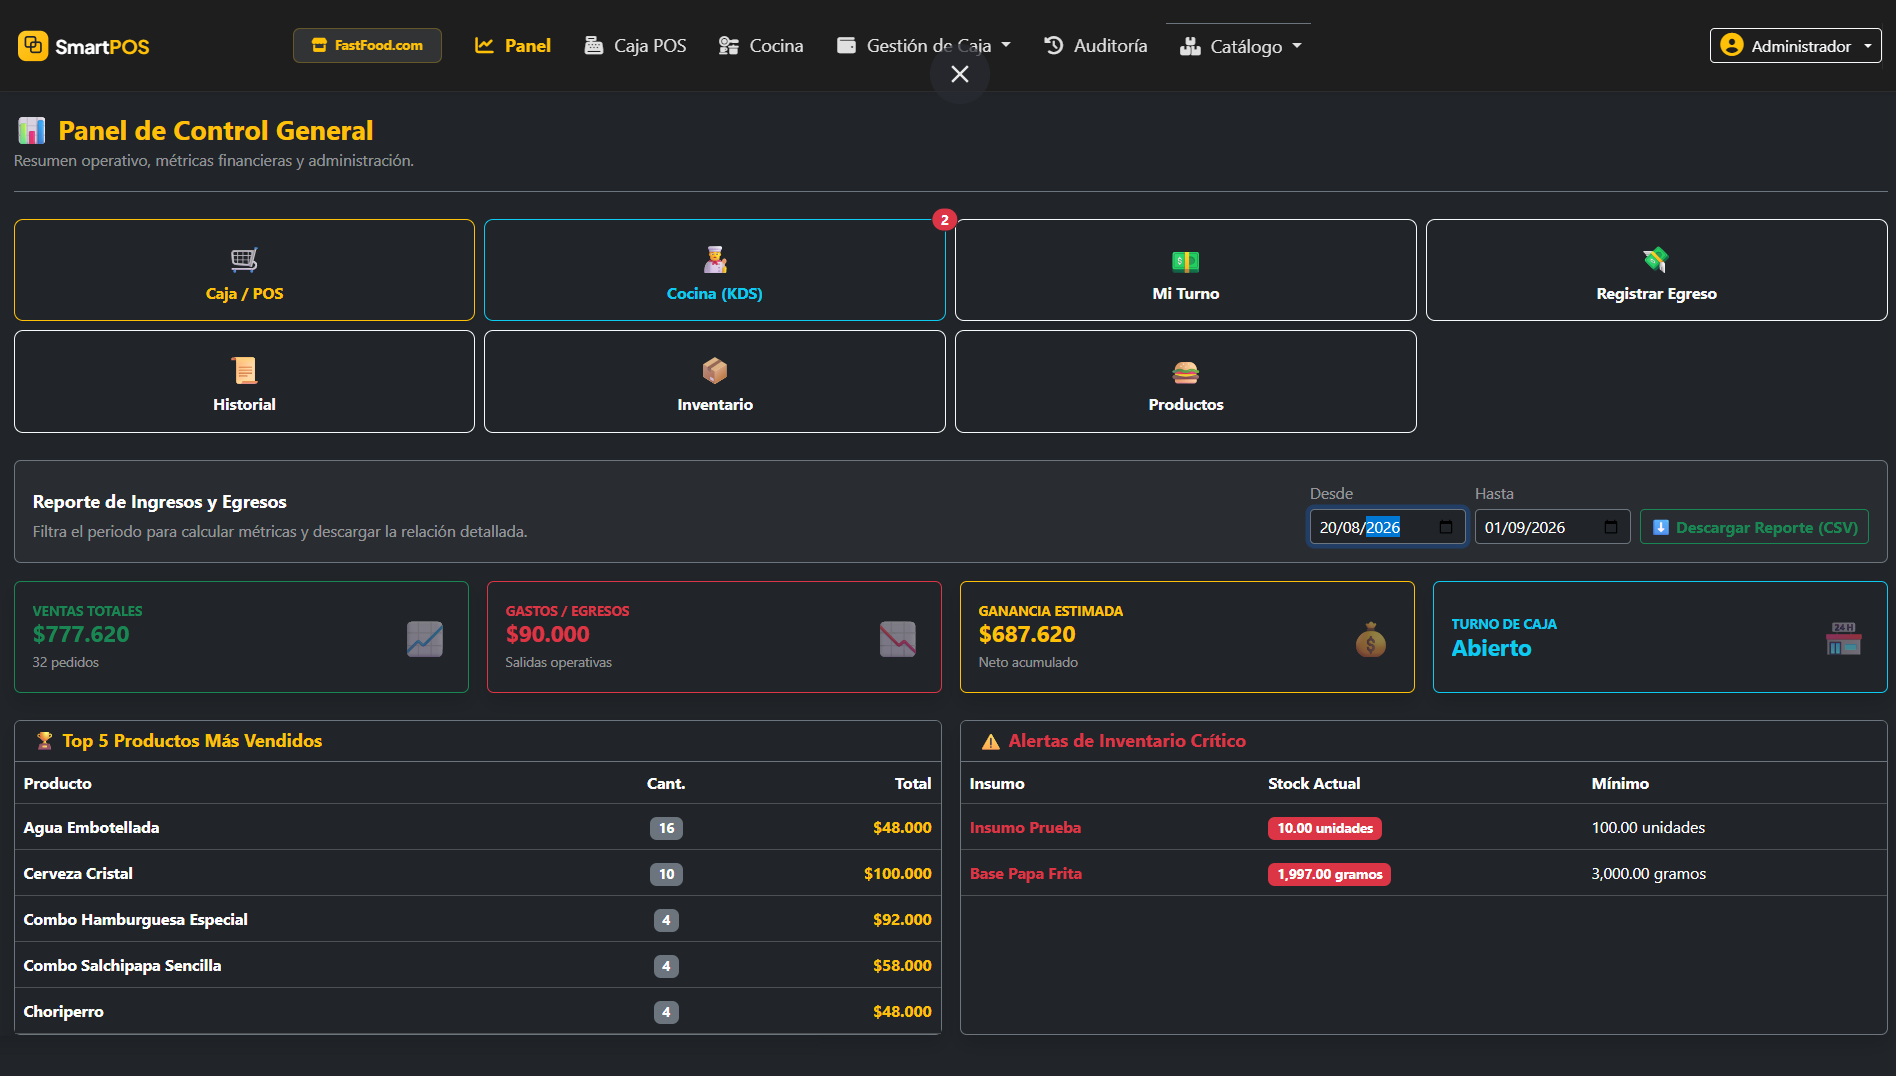Select the Cerveza Cristal product name
1896x1076 pixels.
click(78, 873)
